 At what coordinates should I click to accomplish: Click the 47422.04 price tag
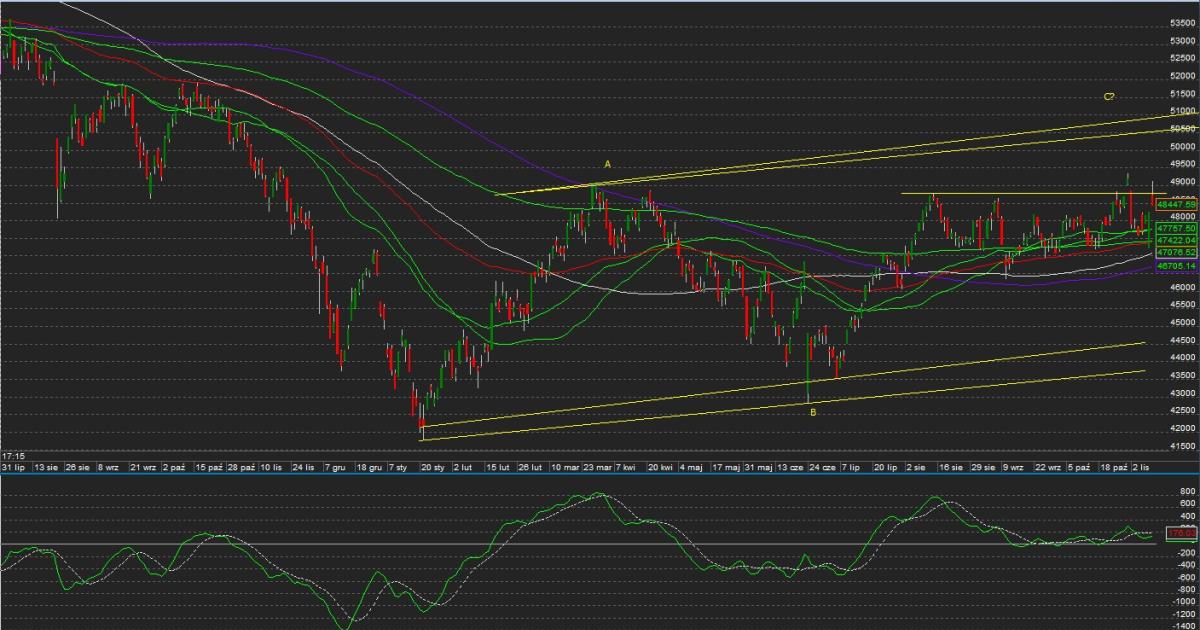[1176, 241]
